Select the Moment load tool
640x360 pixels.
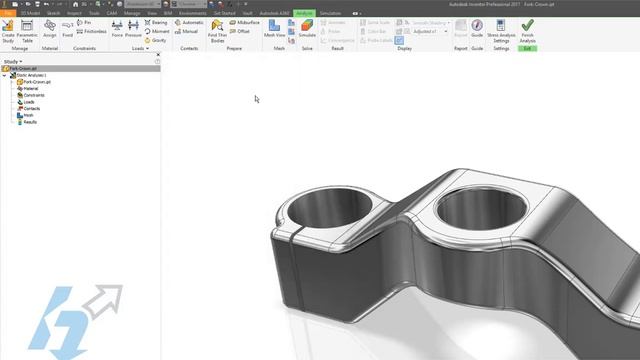pyautogui.click(x=157, y=31)
